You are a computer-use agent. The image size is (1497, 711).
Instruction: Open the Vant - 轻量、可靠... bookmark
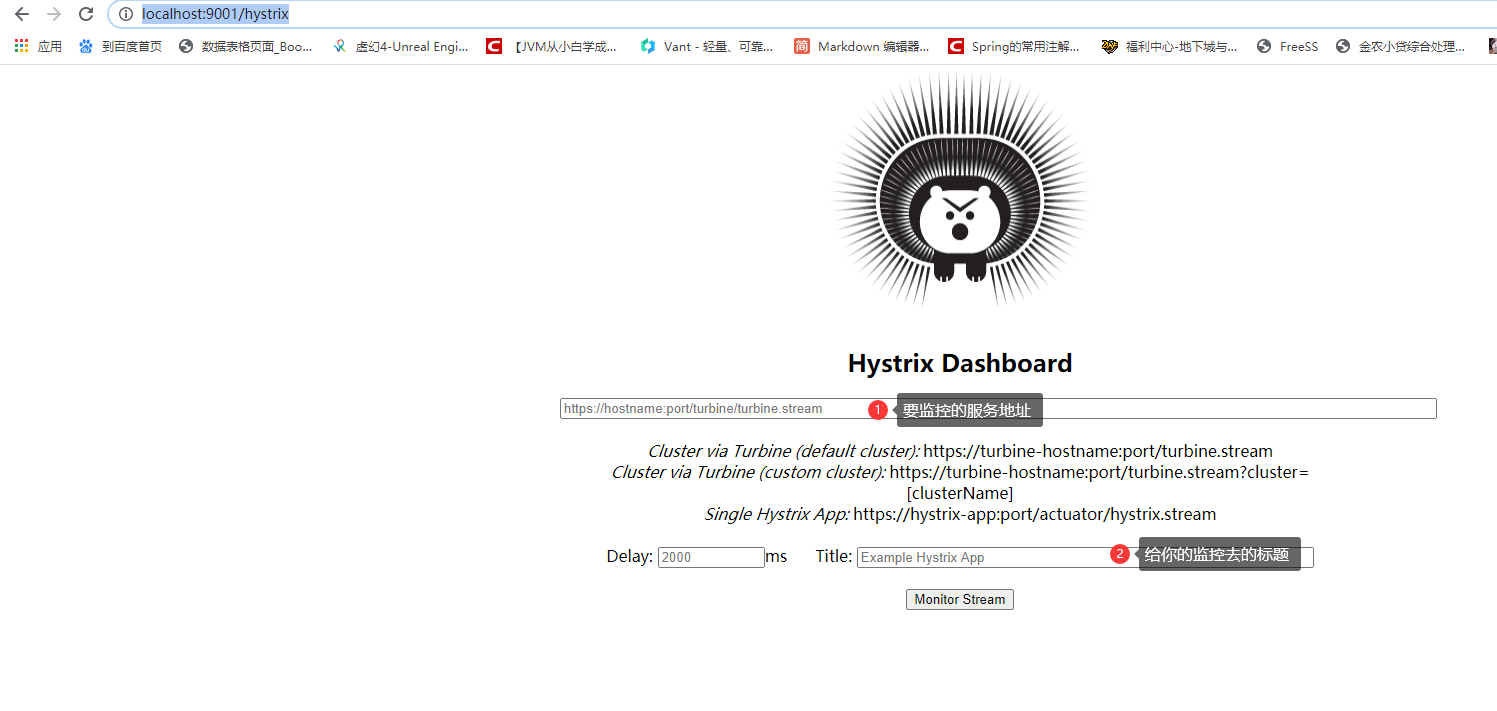tap(707, 46)
